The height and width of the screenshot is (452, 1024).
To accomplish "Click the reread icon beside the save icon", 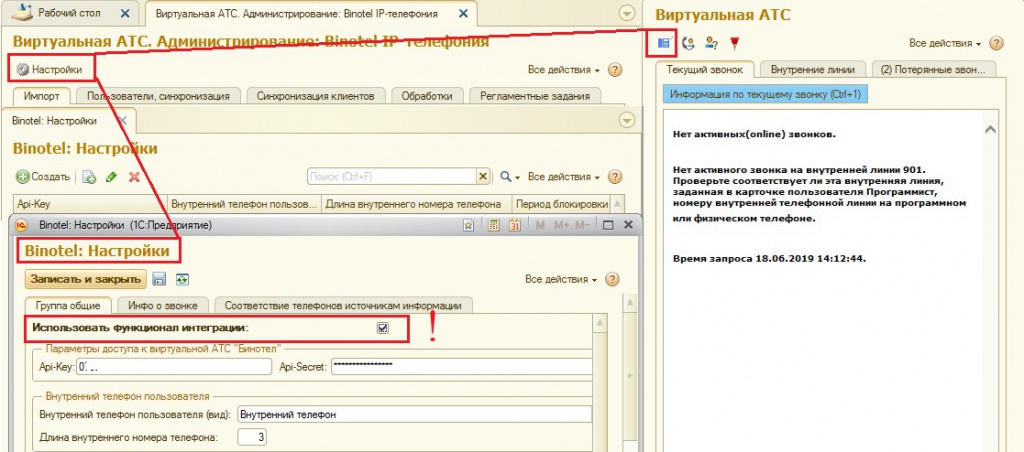I will 182,280.
